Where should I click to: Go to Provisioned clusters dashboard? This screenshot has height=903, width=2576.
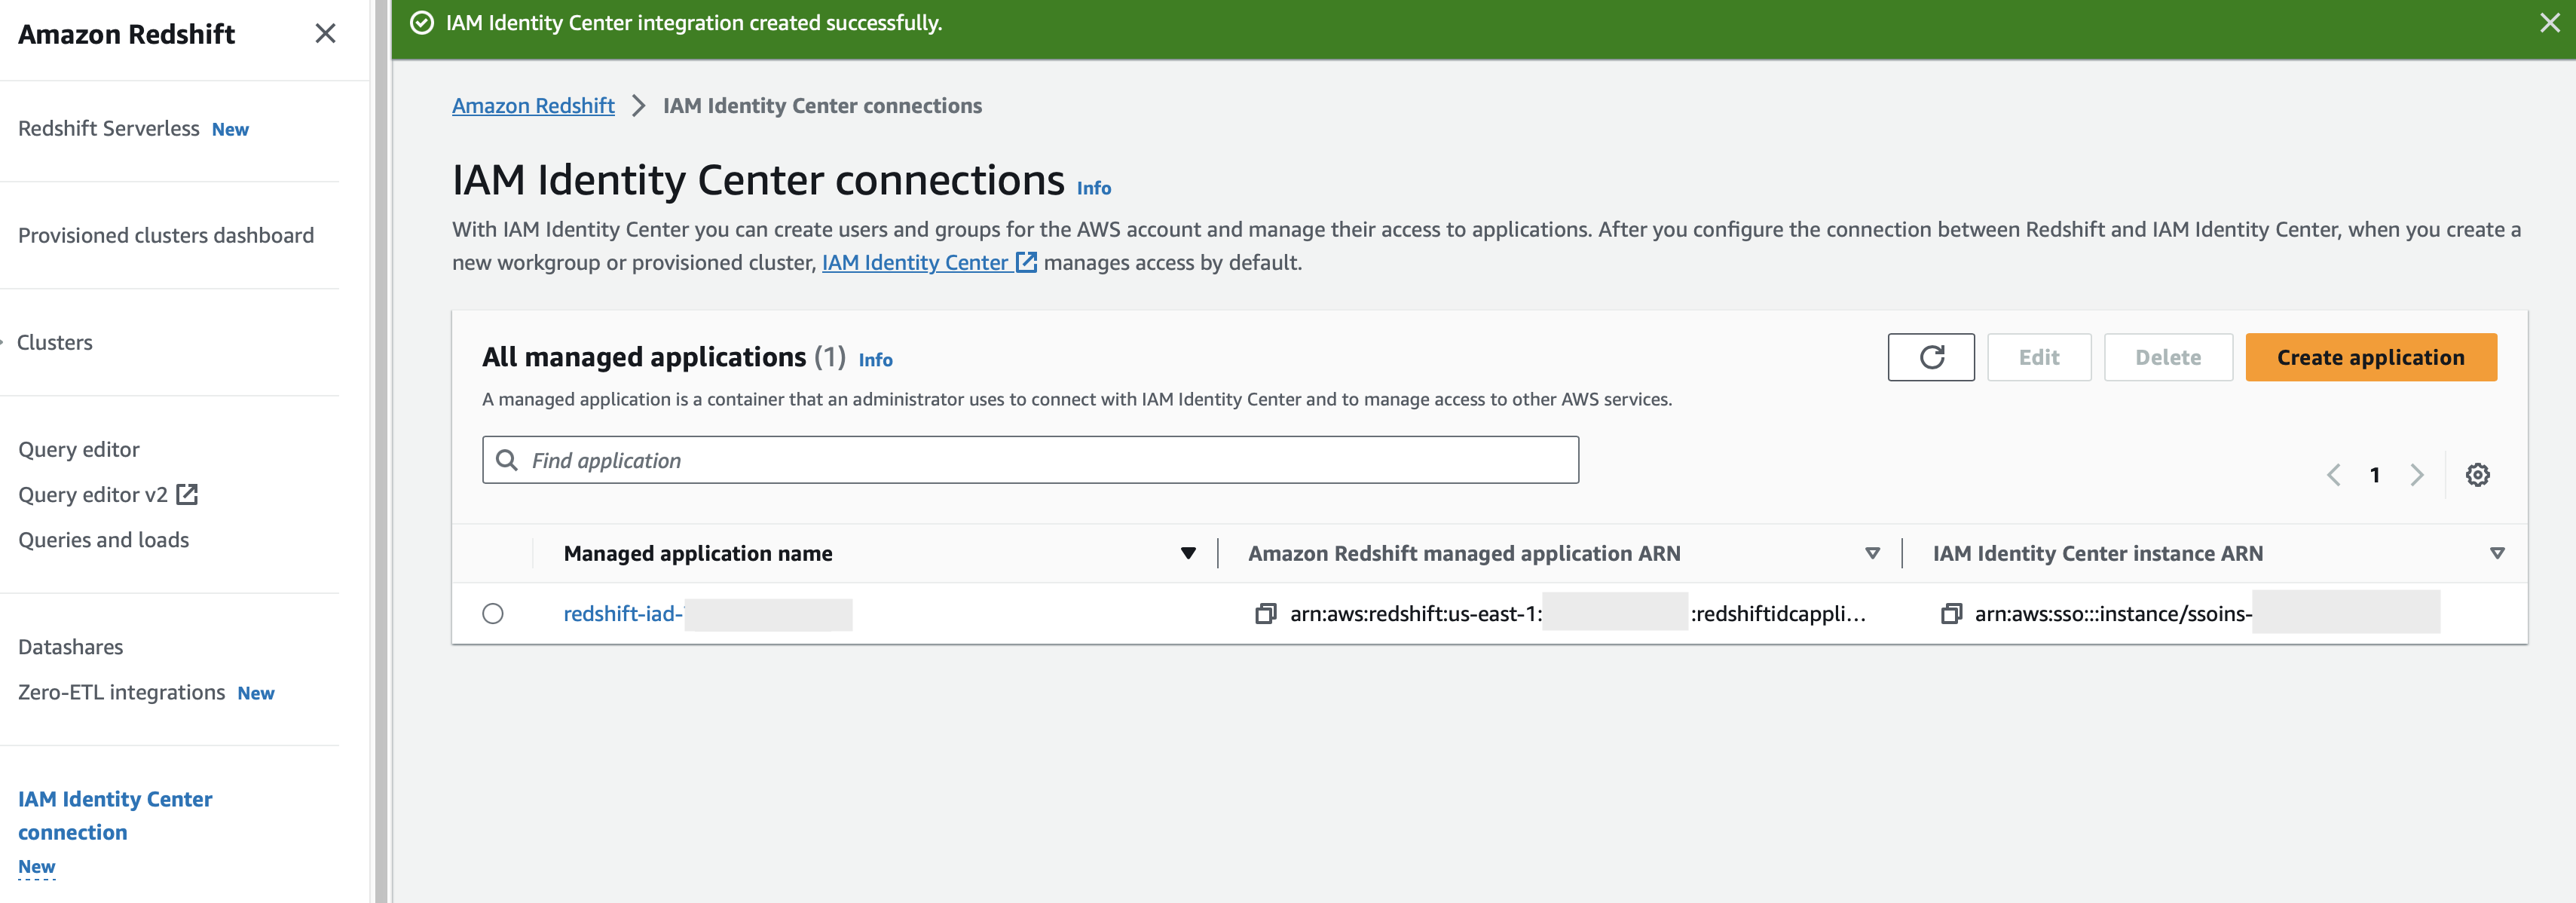click(166, 235)
